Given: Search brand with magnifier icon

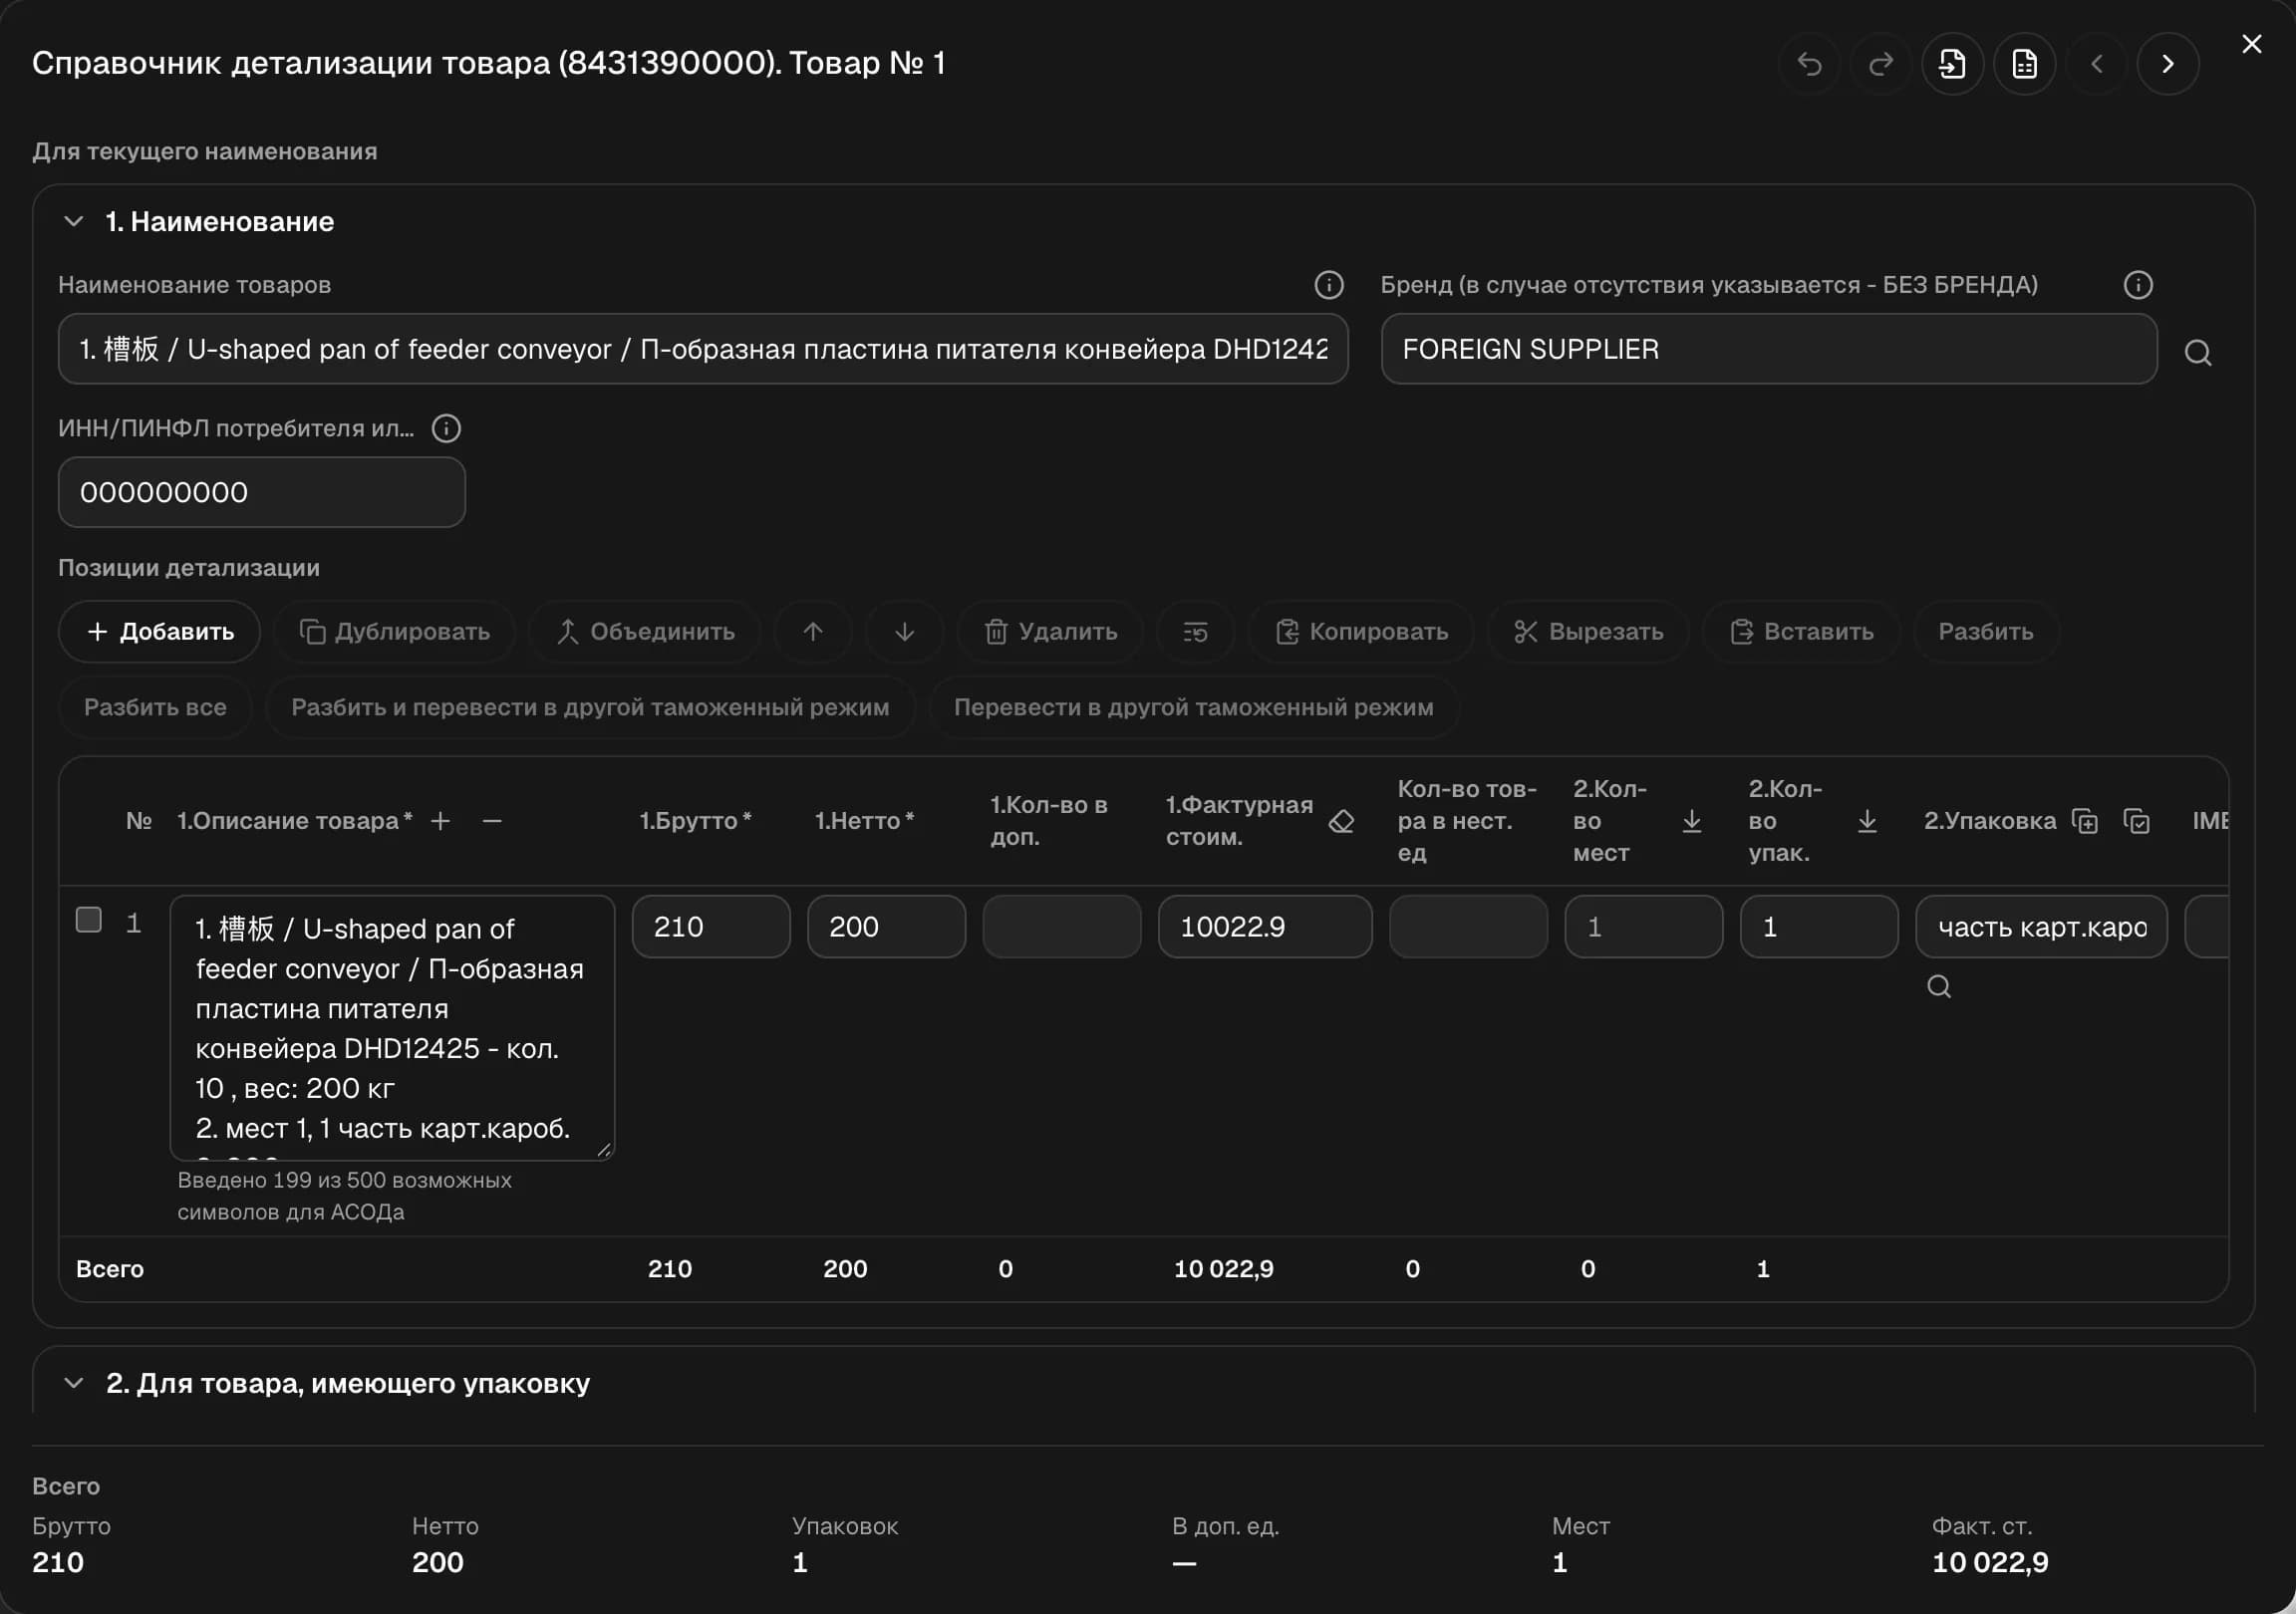Looking at the screenshot, I should [2197, 352].
